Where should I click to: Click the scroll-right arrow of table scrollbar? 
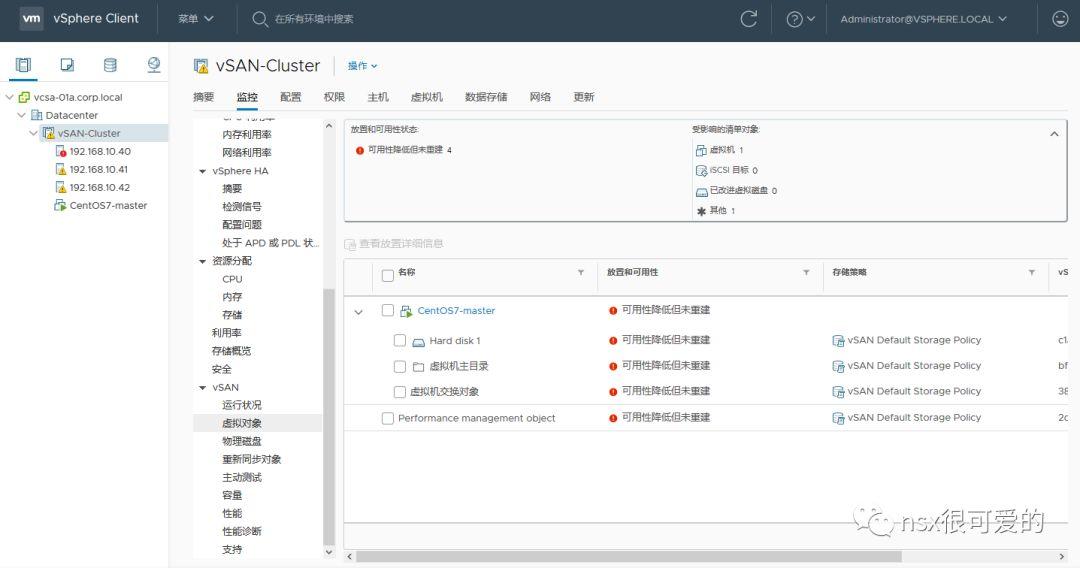click(1061, 556)
